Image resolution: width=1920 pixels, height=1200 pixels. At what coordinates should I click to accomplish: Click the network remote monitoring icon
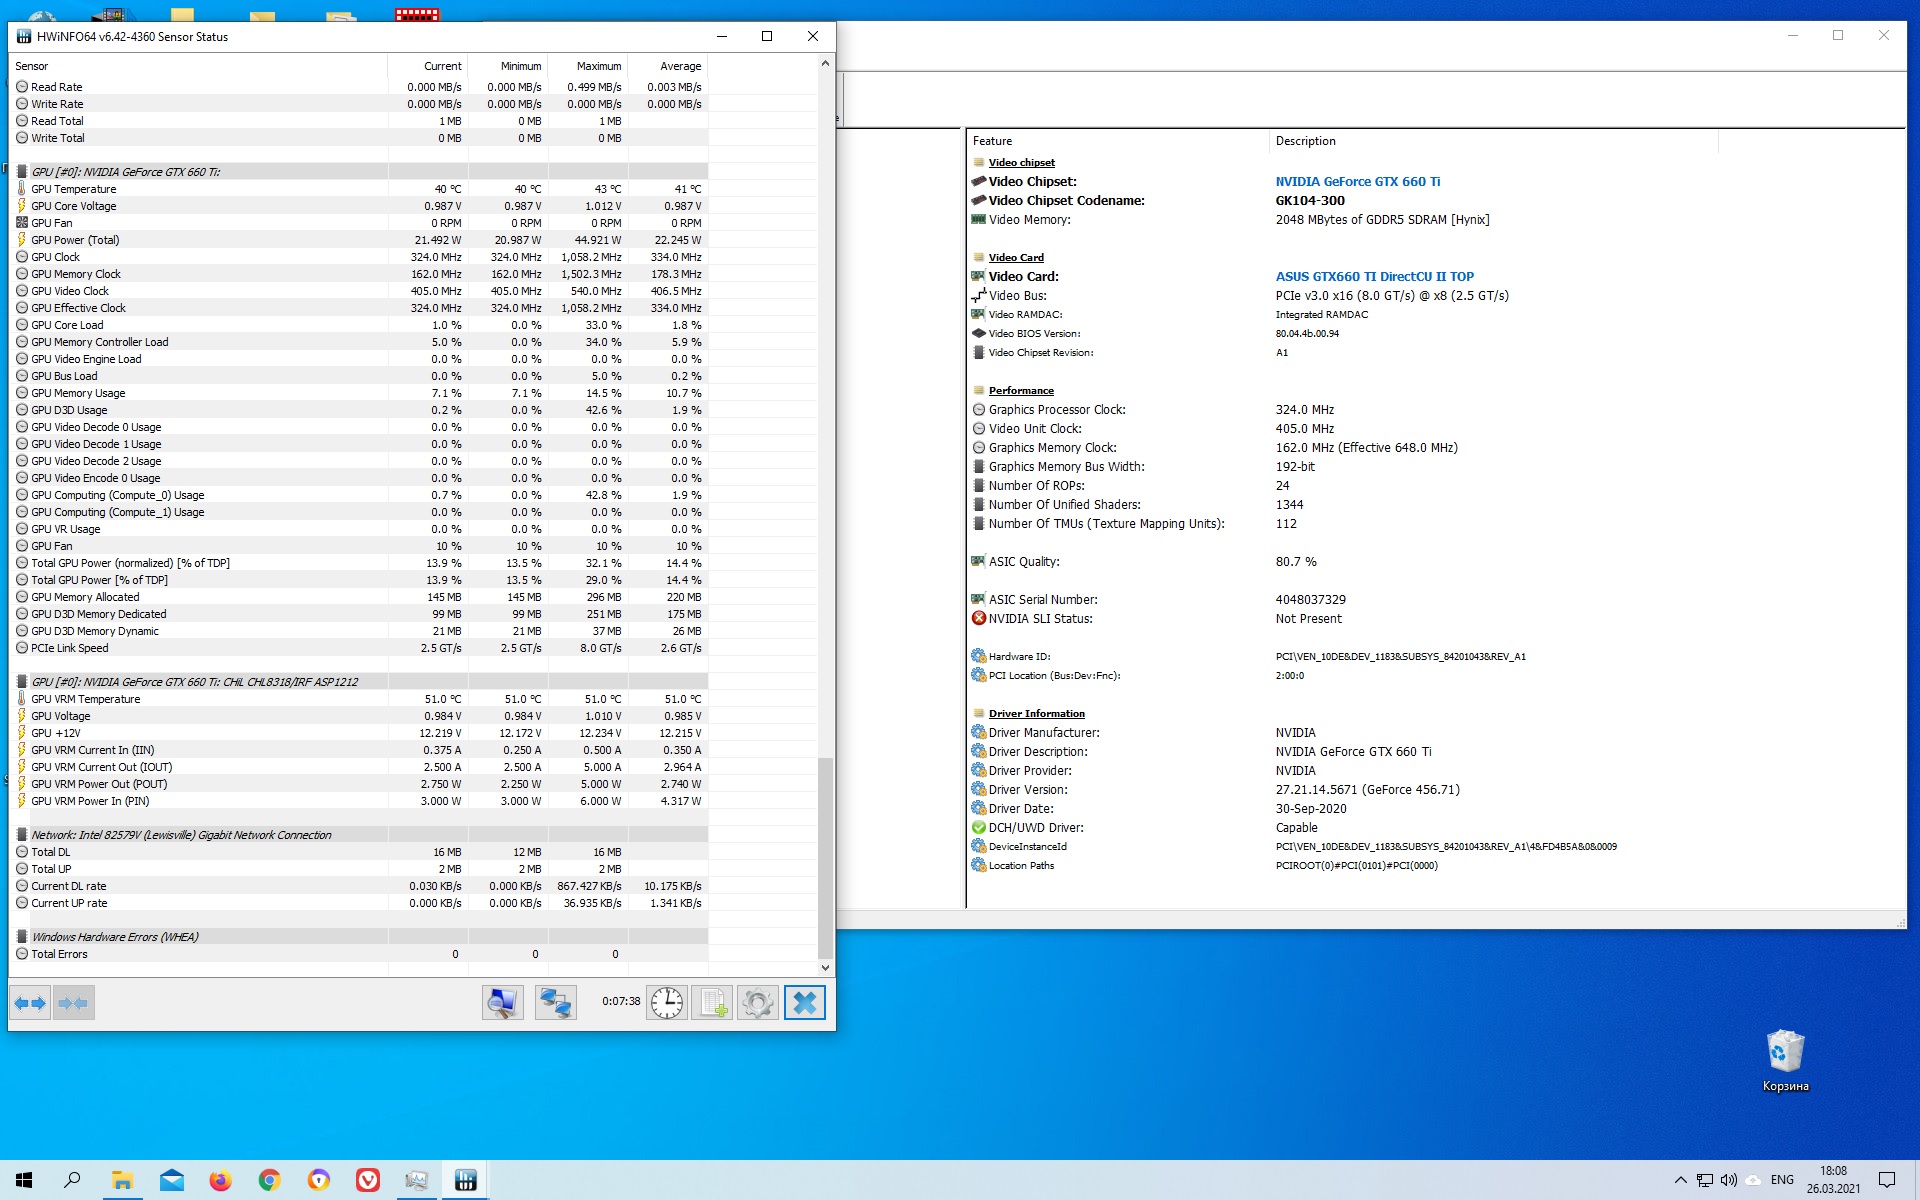[x=555, y=1003]
